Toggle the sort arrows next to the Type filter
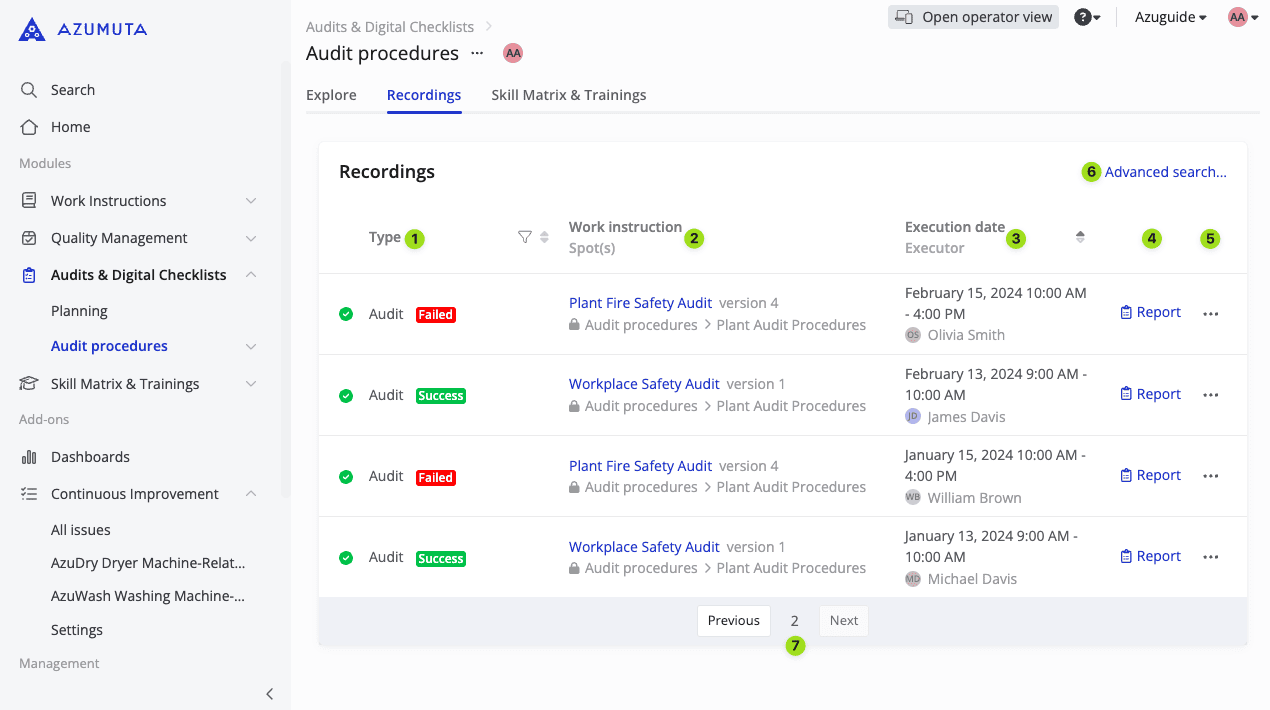This screenshot has height=710, width=1270. [x=544, y=237]
